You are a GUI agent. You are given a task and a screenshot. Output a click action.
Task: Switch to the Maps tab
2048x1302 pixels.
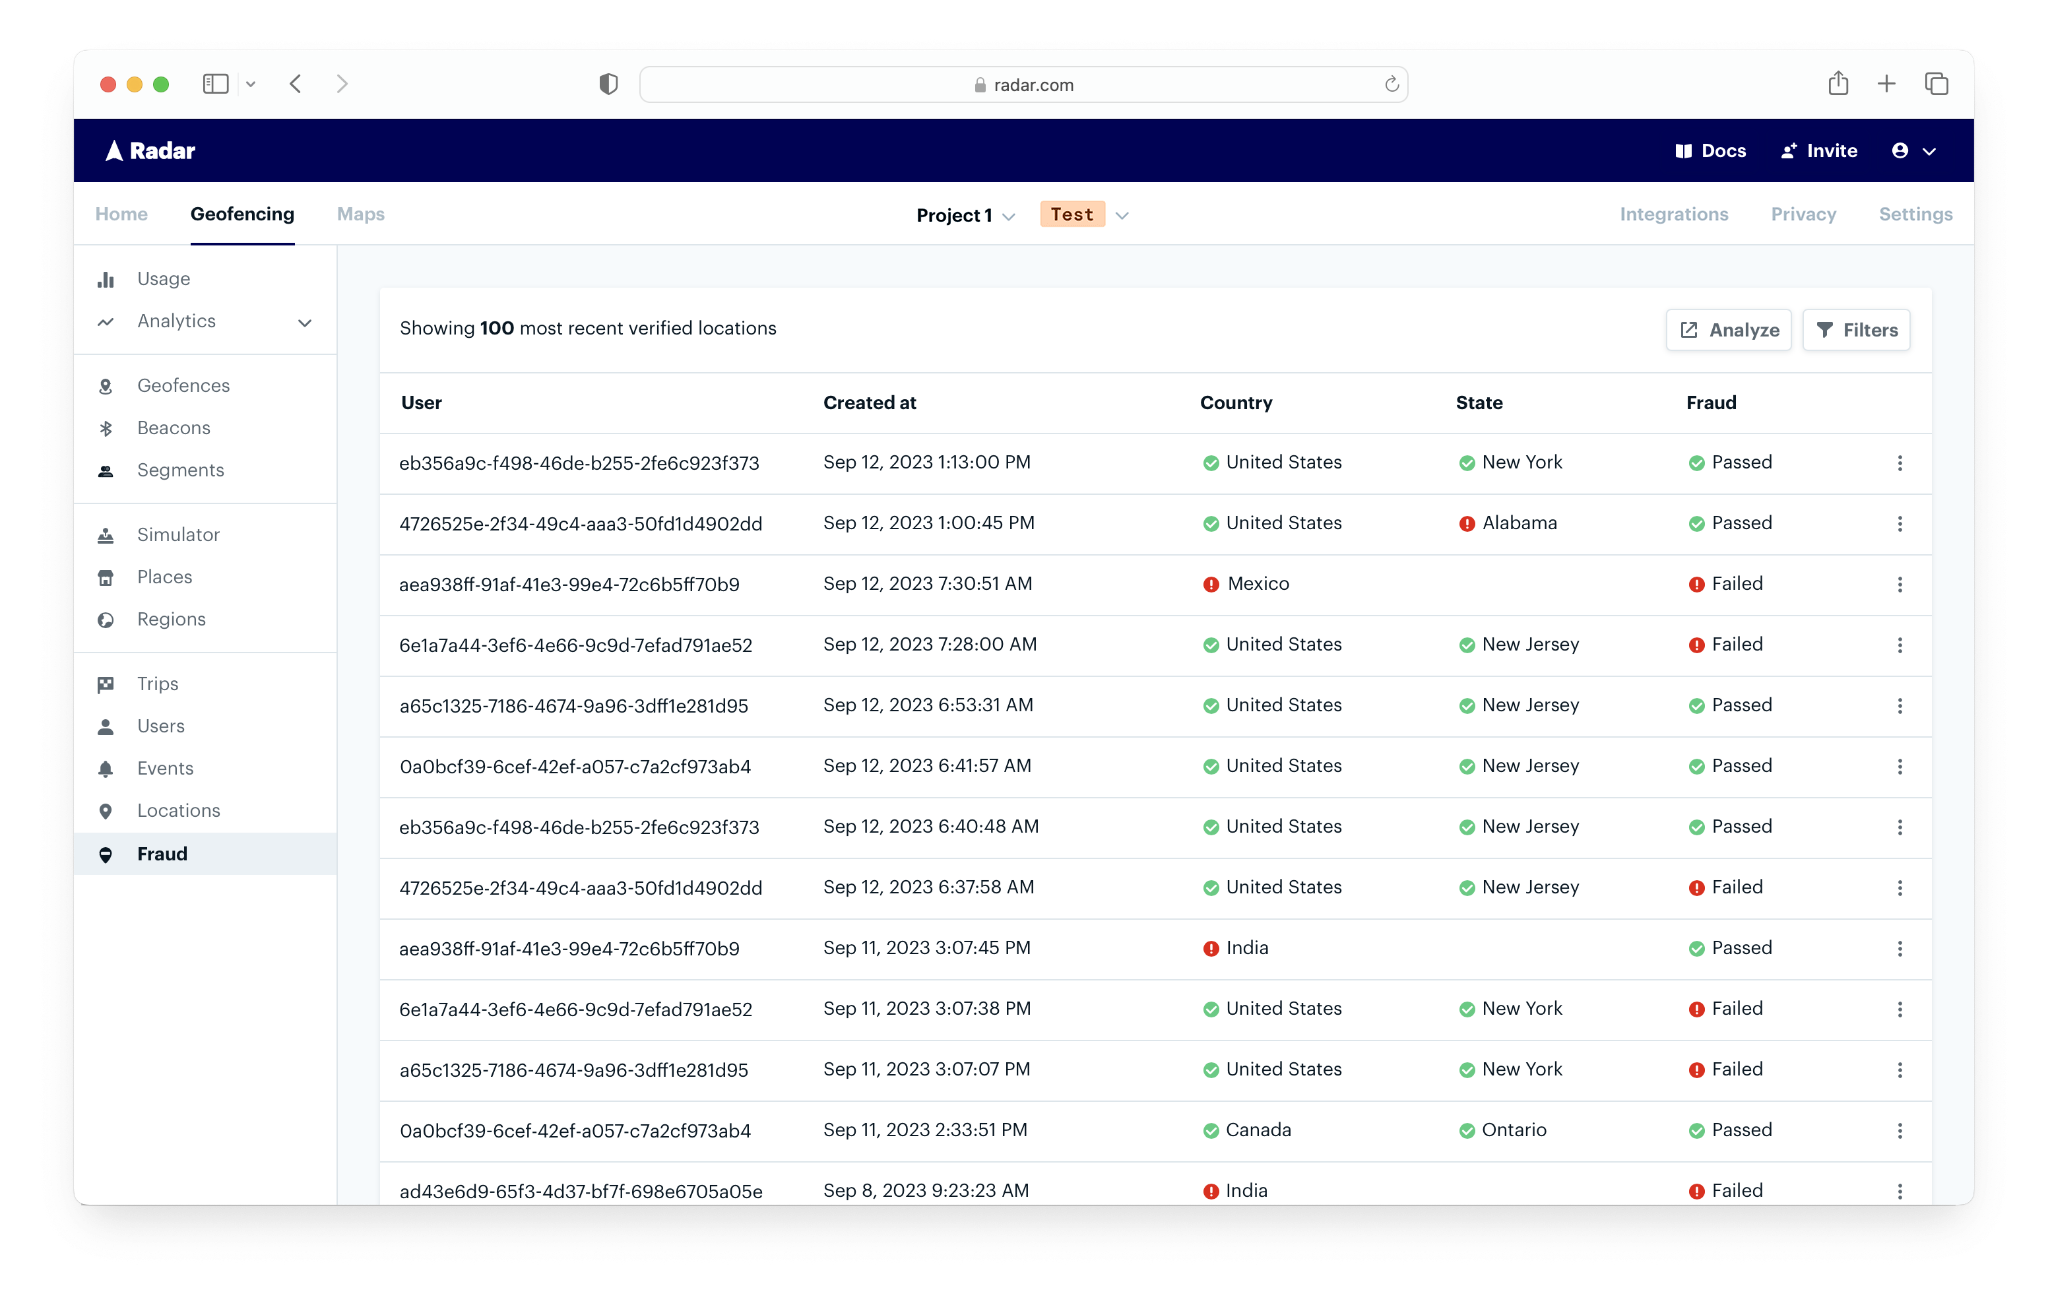tap(360, 214)
